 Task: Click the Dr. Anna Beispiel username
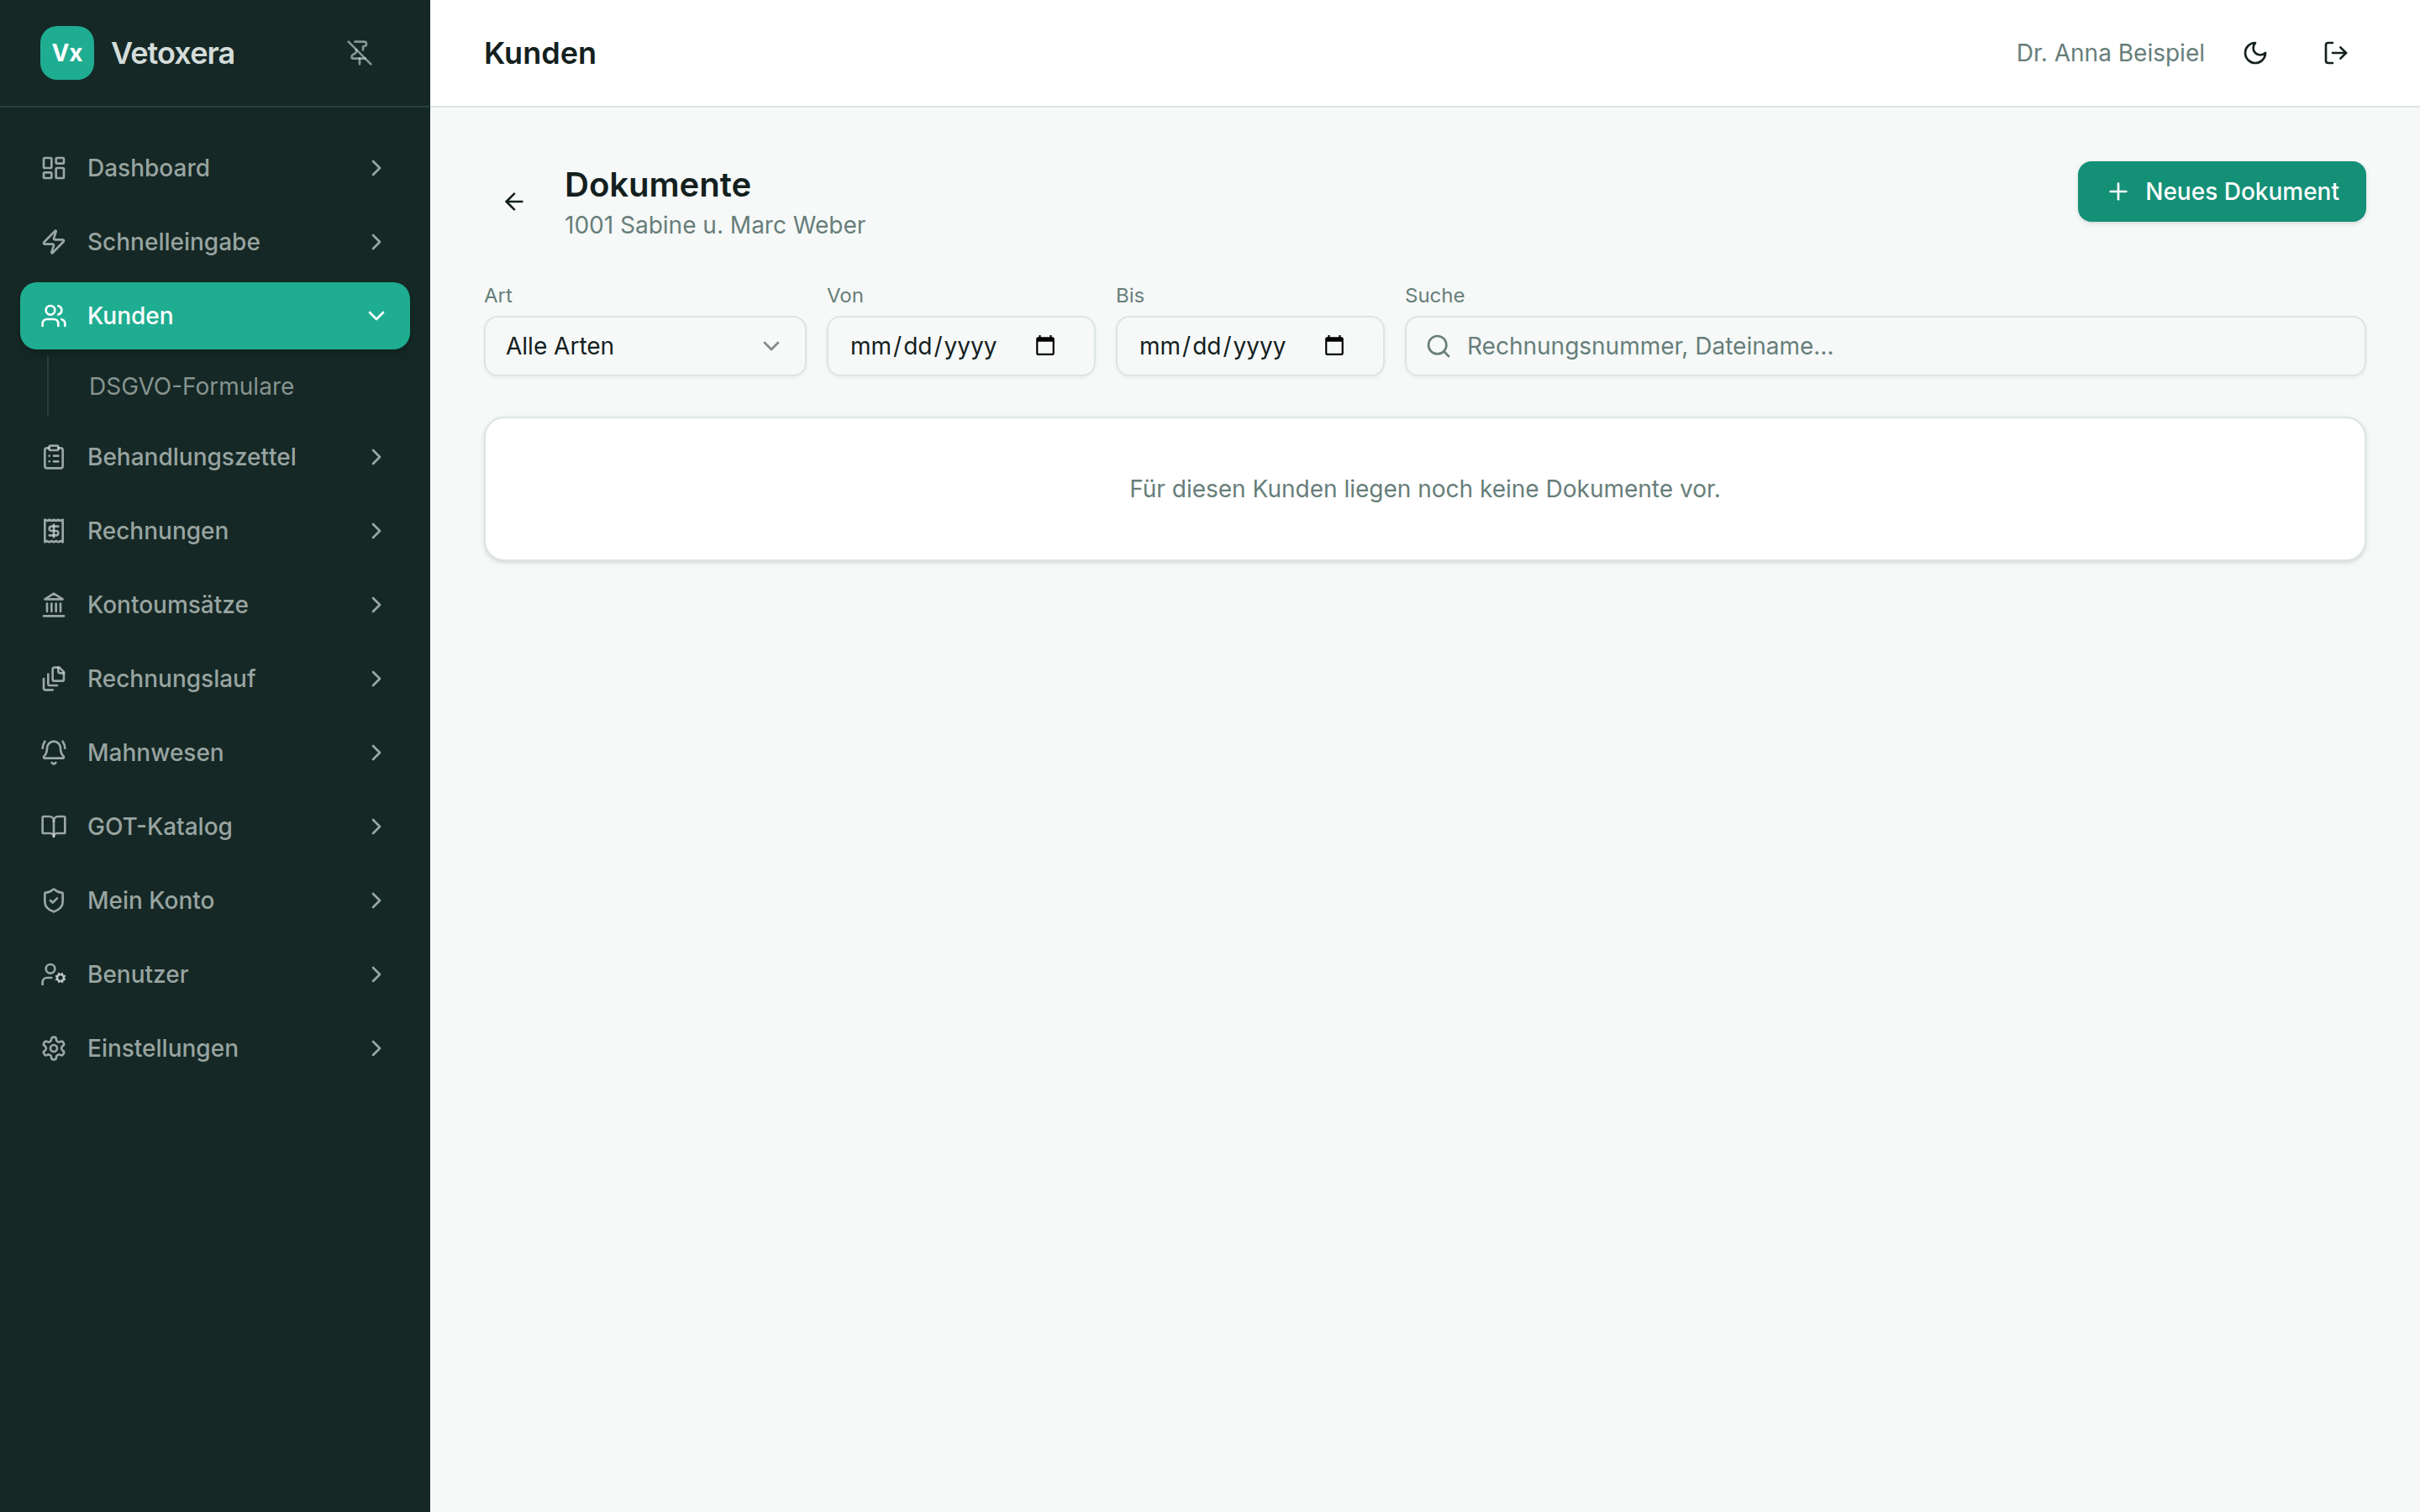(2110, 53)
